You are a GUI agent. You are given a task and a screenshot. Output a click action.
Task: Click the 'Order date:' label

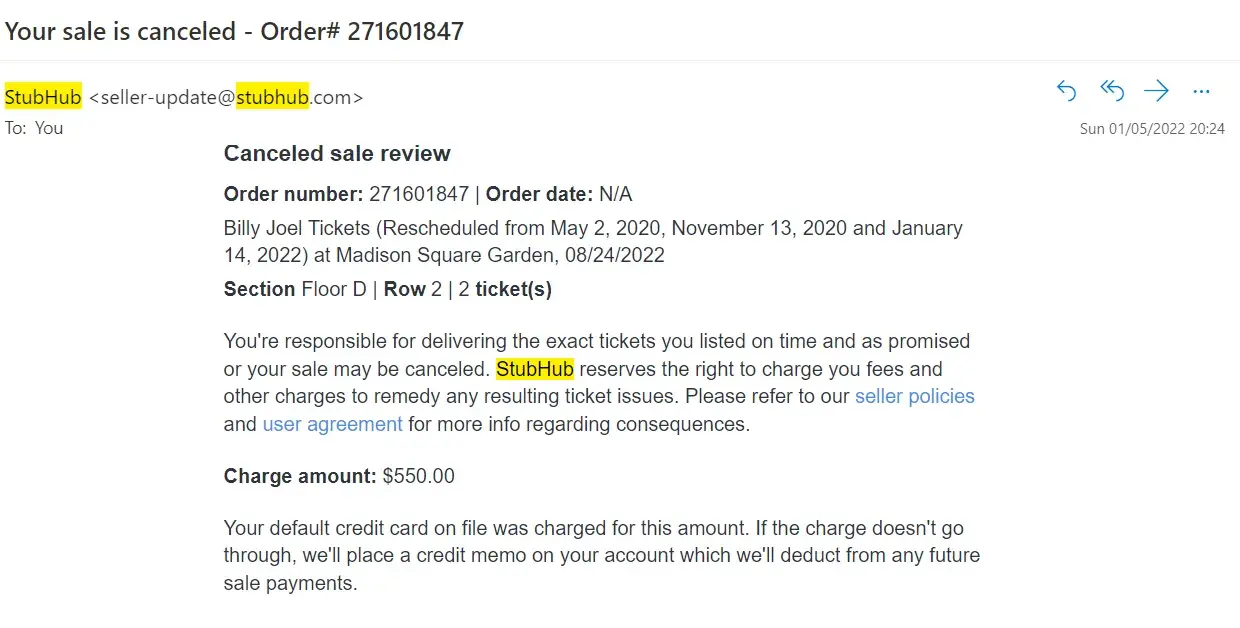539,194
